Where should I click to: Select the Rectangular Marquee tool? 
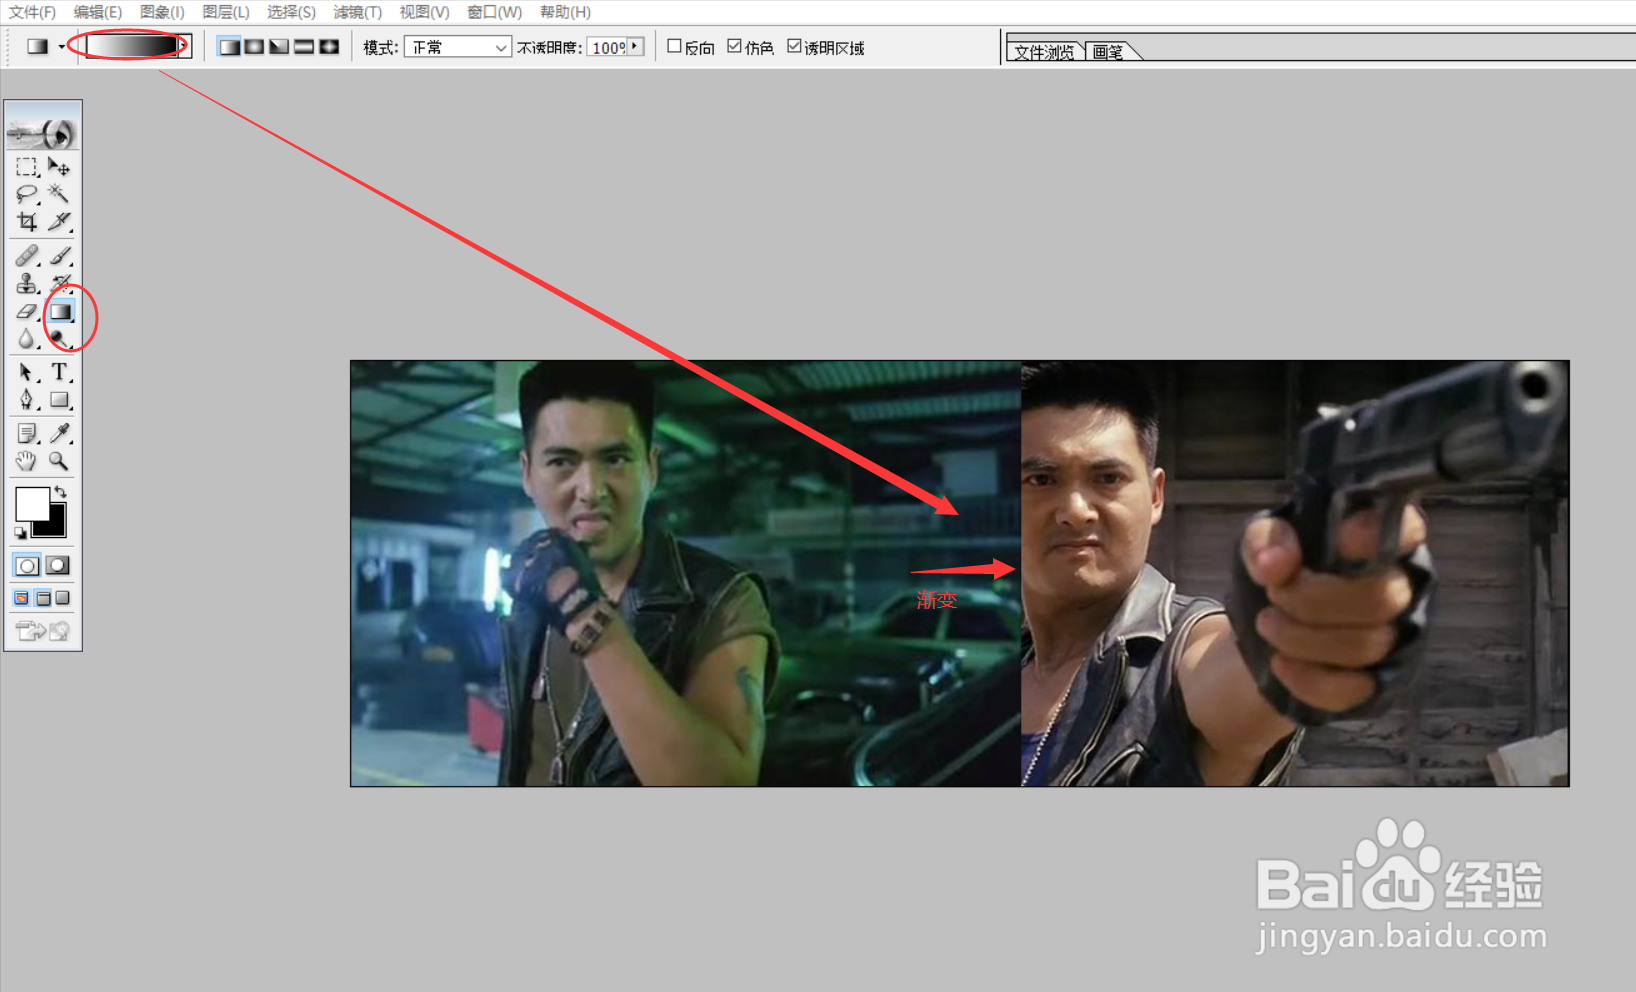click(x=27, y=166)
